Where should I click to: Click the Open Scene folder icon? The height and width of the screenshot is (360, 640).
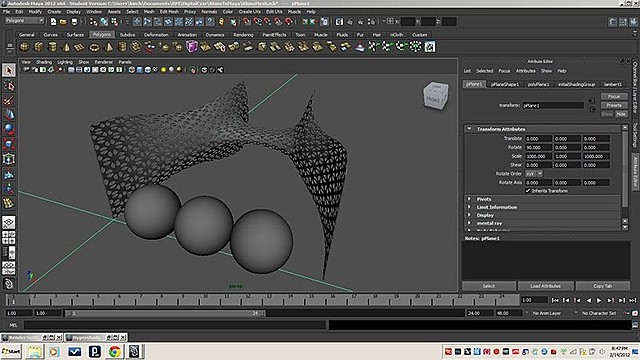[63, 22]
